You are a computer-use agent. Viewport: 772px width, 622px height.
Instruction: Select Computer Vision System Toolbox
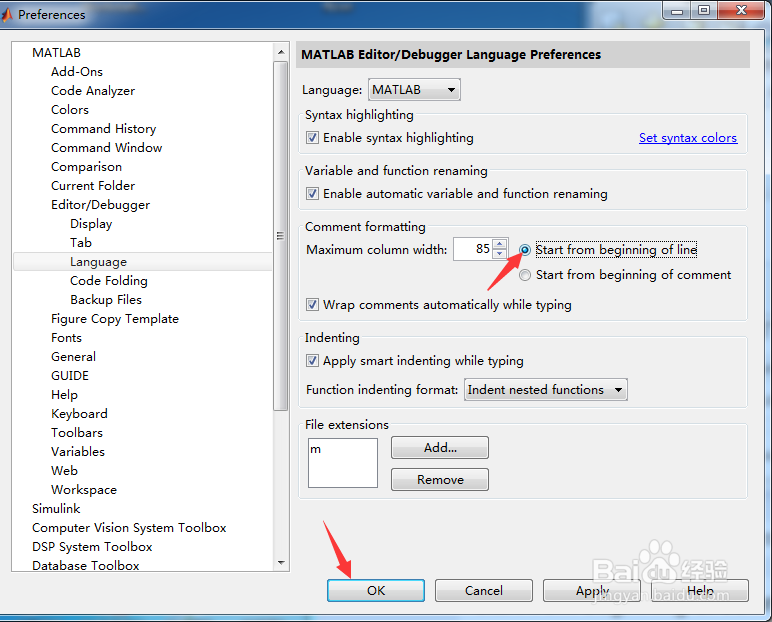point(129,528)
